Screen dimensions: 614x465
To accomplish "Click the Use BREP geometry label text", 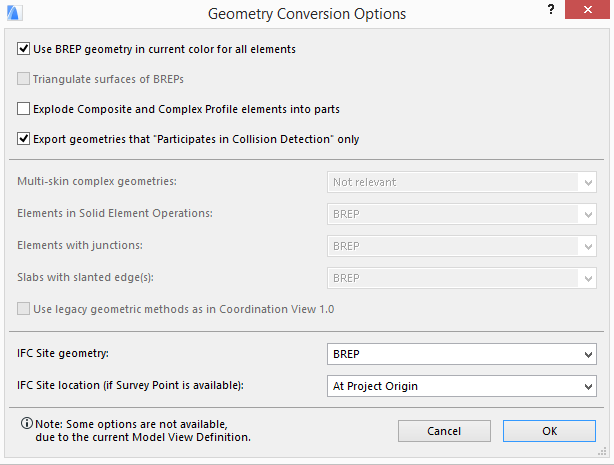I will click(x=164, y=48).
